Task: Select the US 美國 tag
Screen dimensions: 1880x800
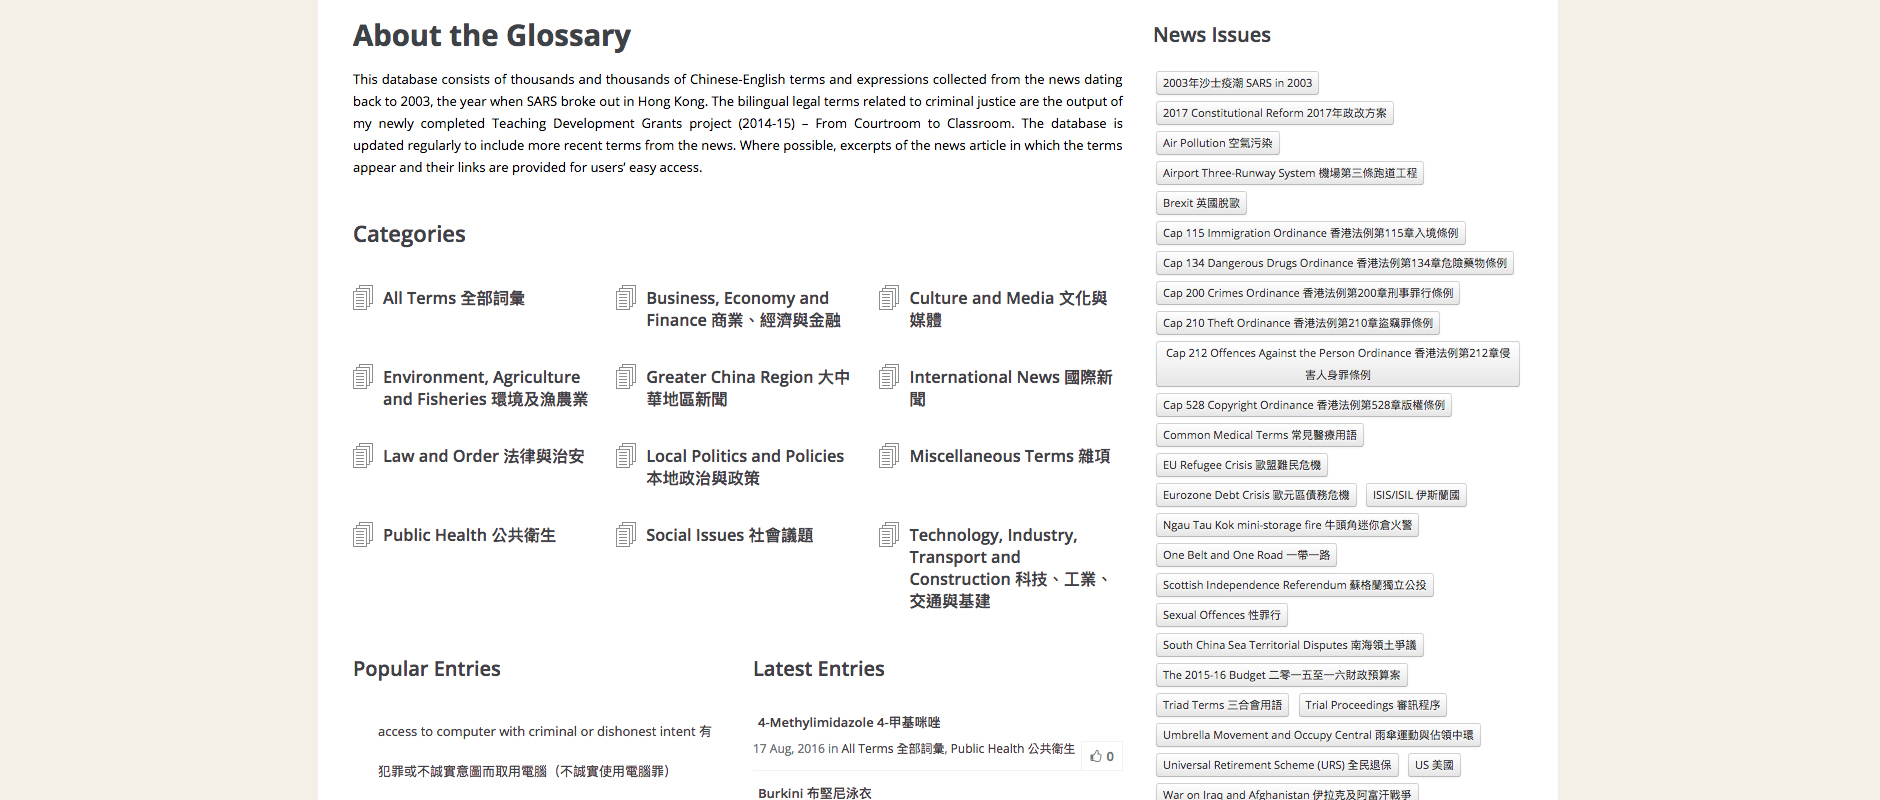Action: point(1434,765)
